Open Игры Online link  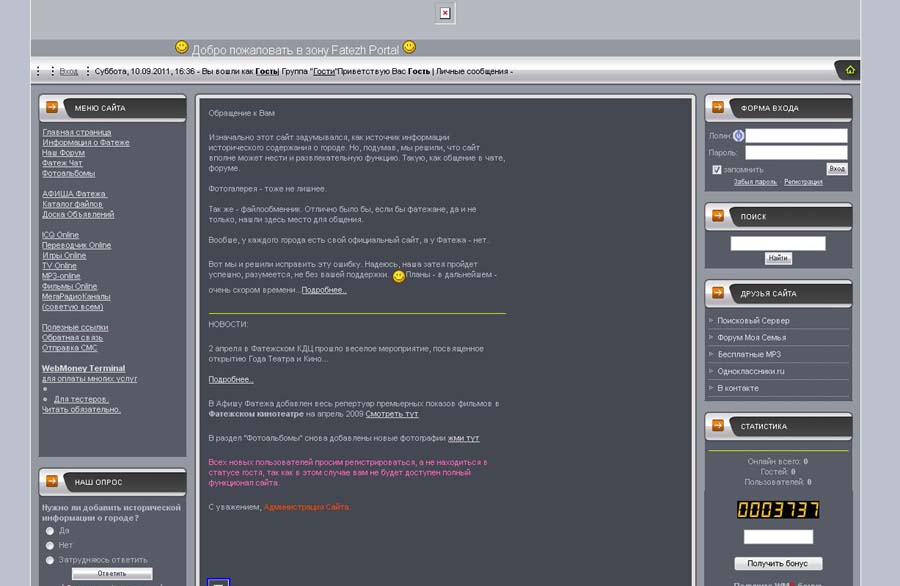pos(64,255)
